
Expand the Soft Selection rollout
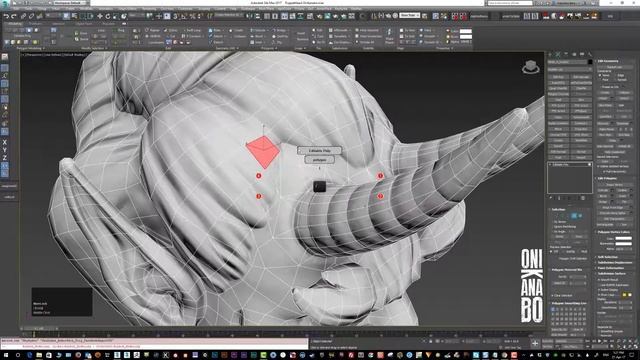point(608,257)
